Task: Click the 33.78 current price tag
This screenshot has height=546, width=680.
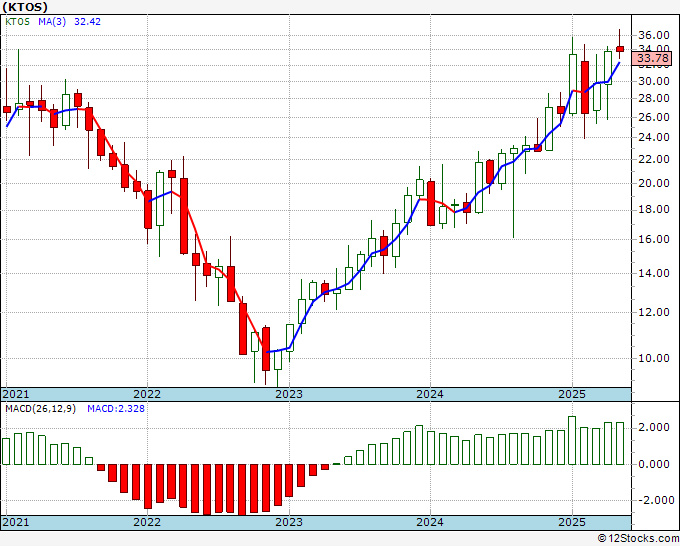Action: coord(652,58)
